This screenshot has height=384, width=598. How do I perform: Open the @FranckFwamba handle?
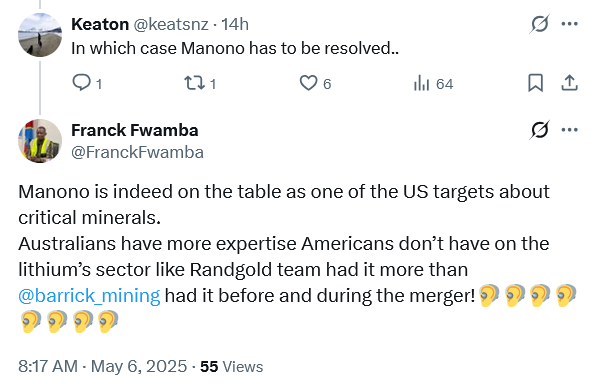(137, 152)
